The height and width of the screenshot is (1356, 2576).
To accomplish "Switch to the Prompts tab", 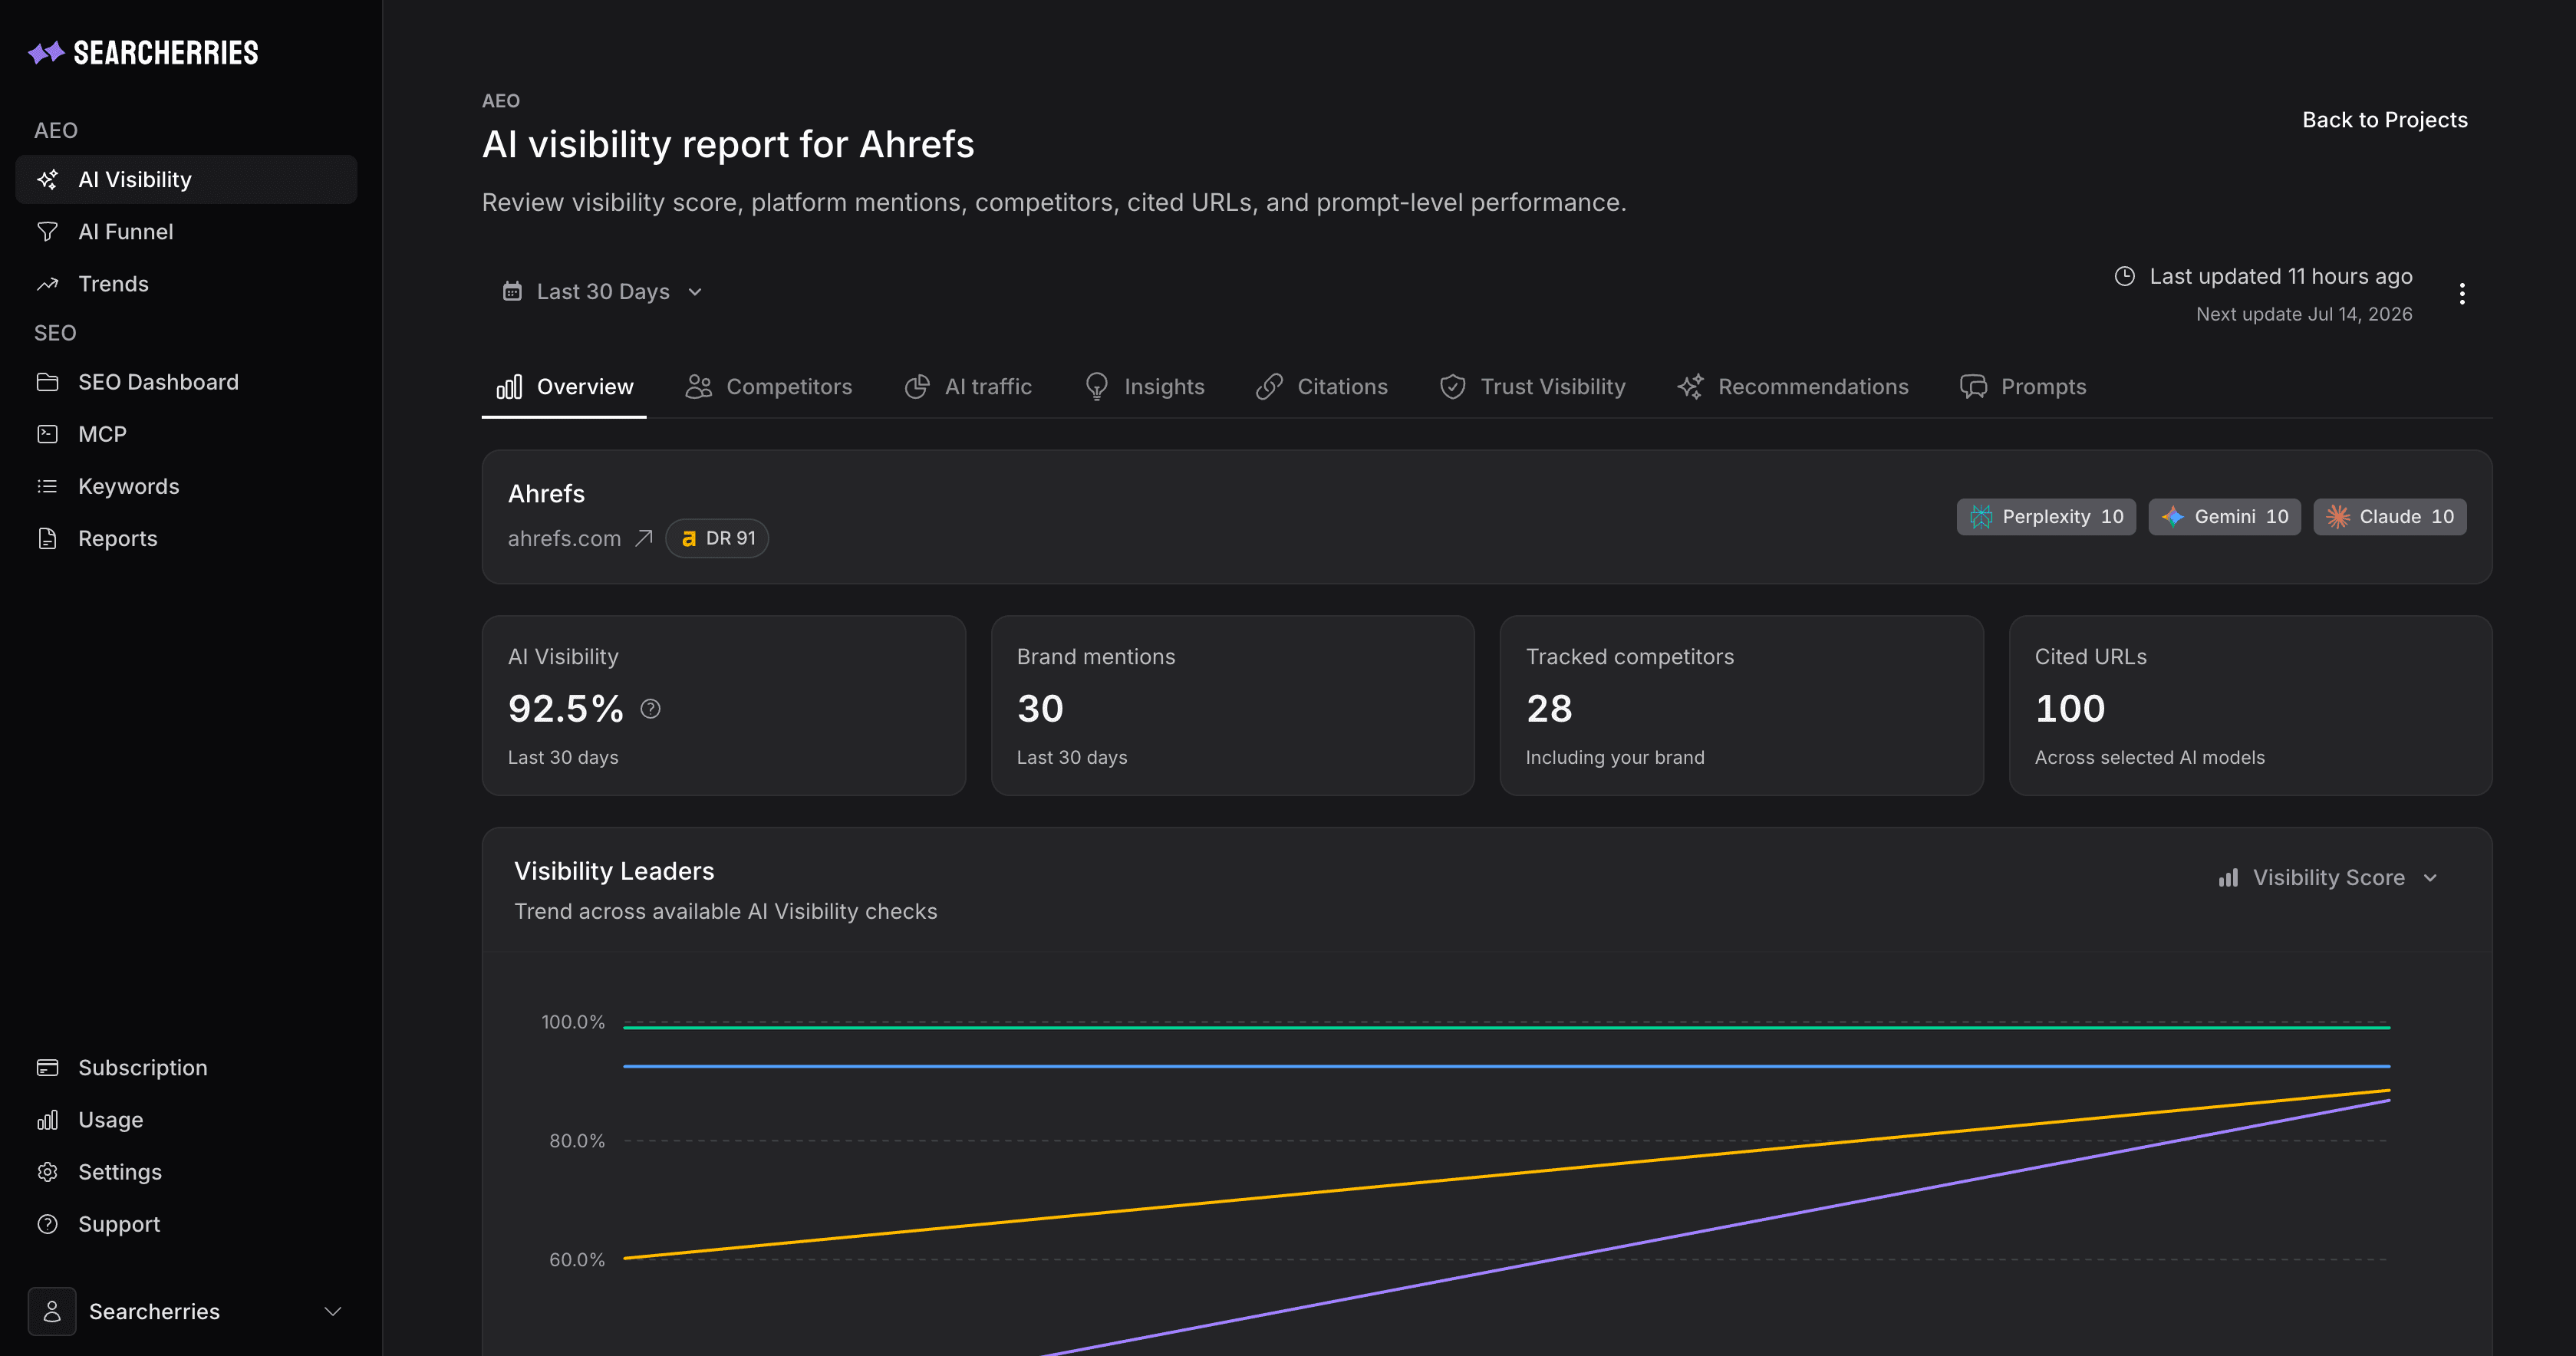I will [2023, 387].
